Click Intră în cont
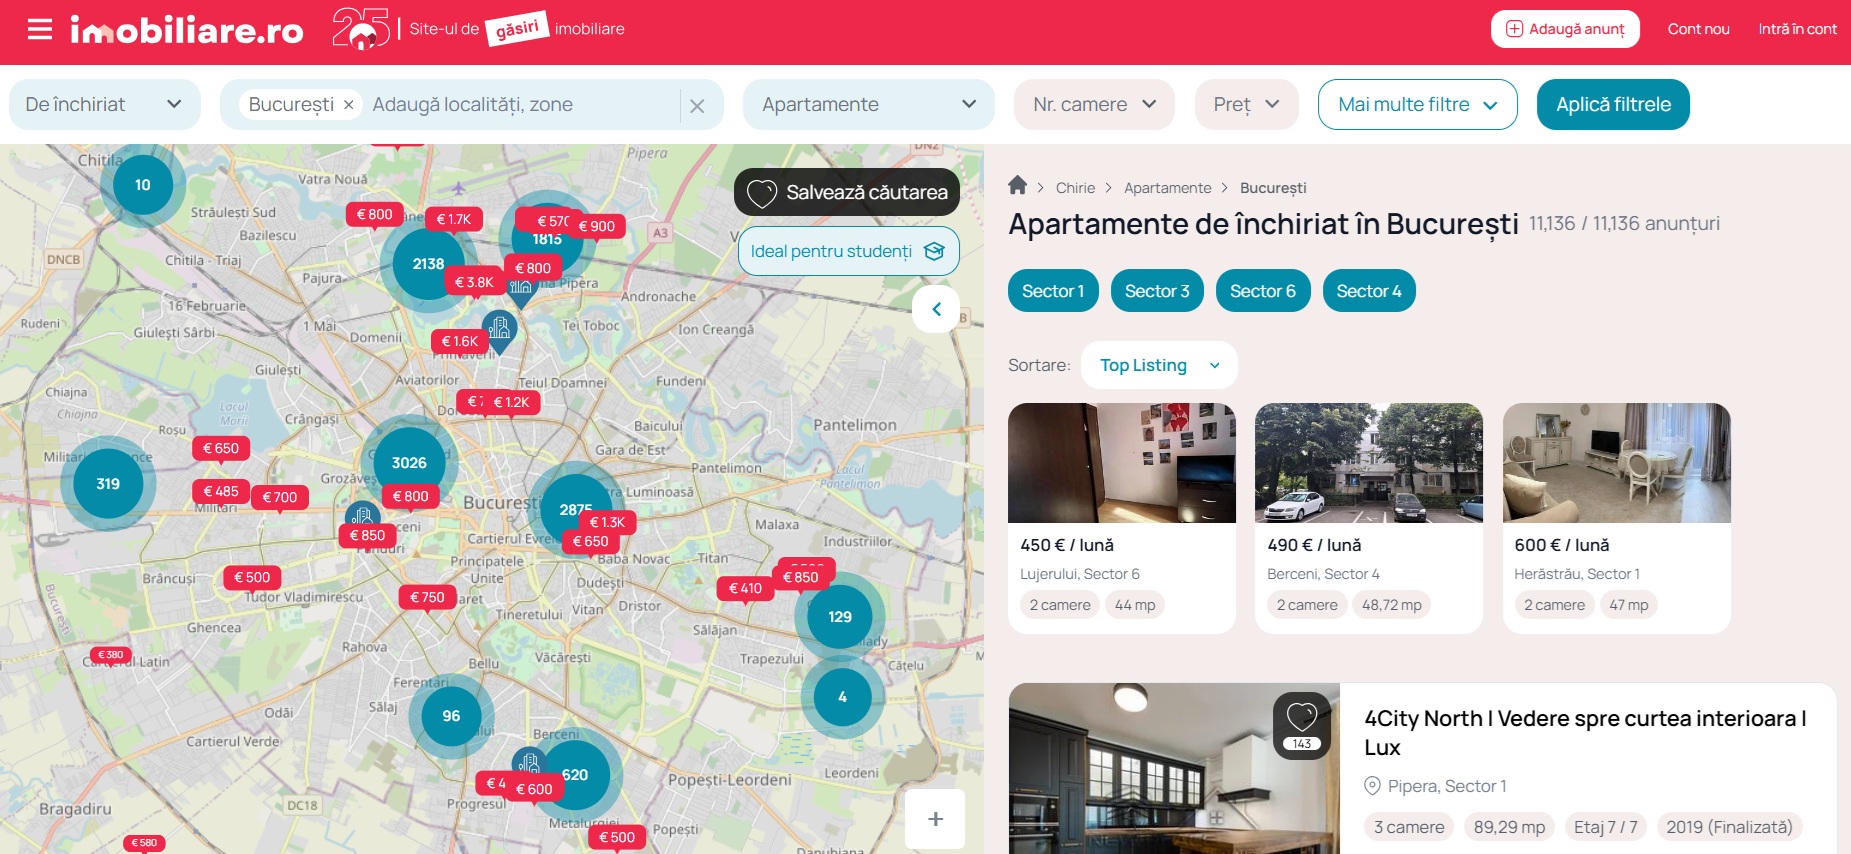 pos(1797,29)
